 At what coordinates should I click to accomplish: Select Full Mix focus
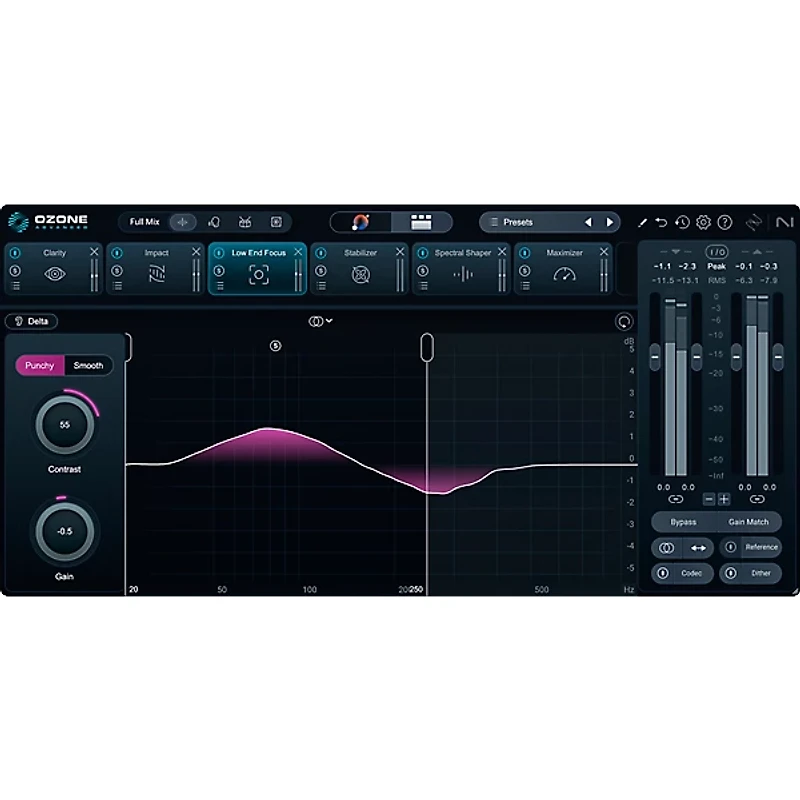click(x=144, y=222)
